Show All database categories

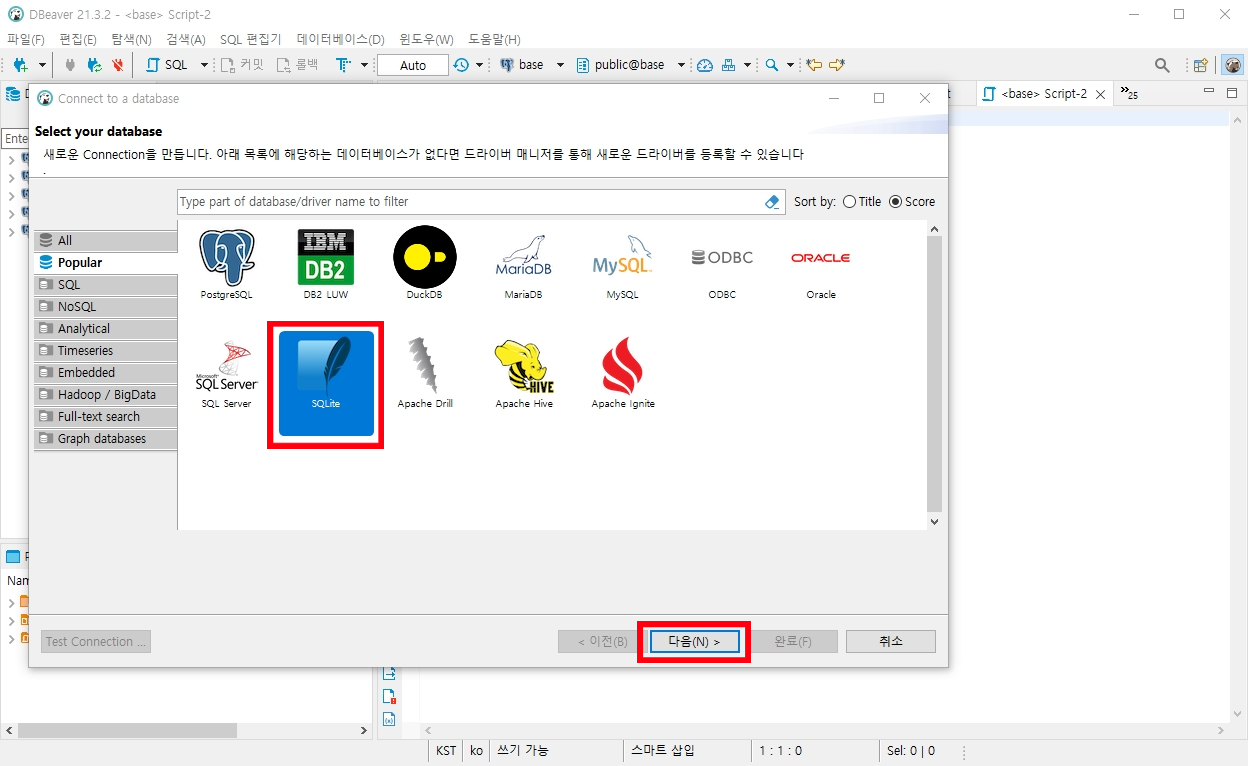pos(106,241)
